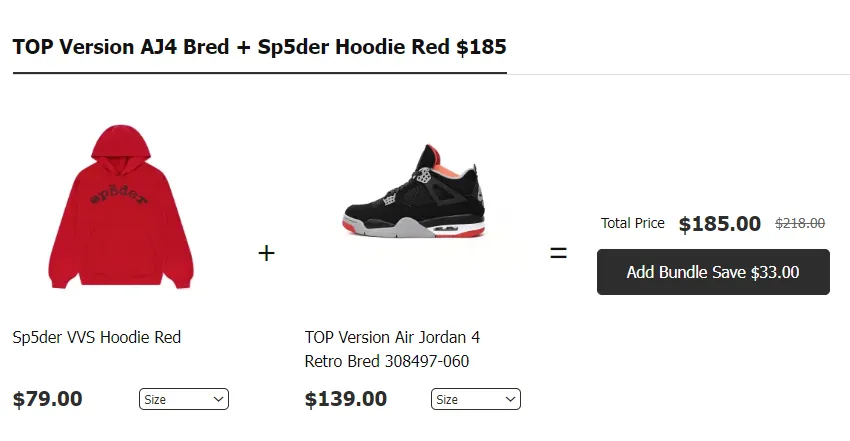Screen dimensions: 850x441
Task: Click the $79.00 hoodie price
Action: [48, 399]
